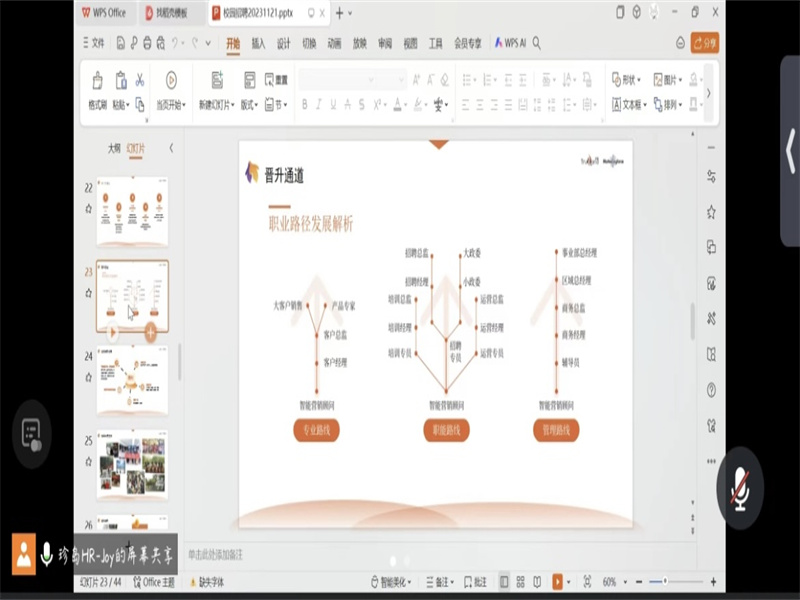
Task: Toggle italic formatting
Action: pos(319,104)
